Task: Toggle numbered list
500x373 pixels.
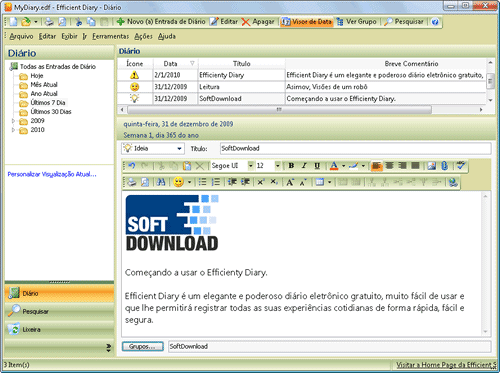Action: click(x=216, y=182)
